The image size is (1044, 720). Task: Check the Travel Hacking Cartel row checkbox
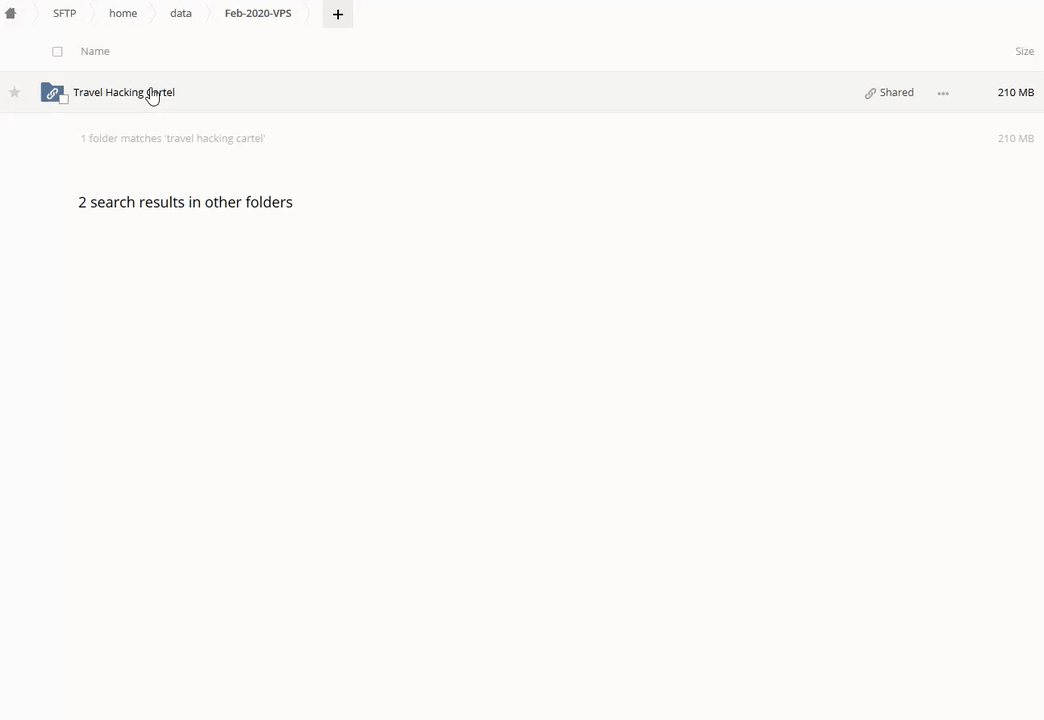point(64,99)
